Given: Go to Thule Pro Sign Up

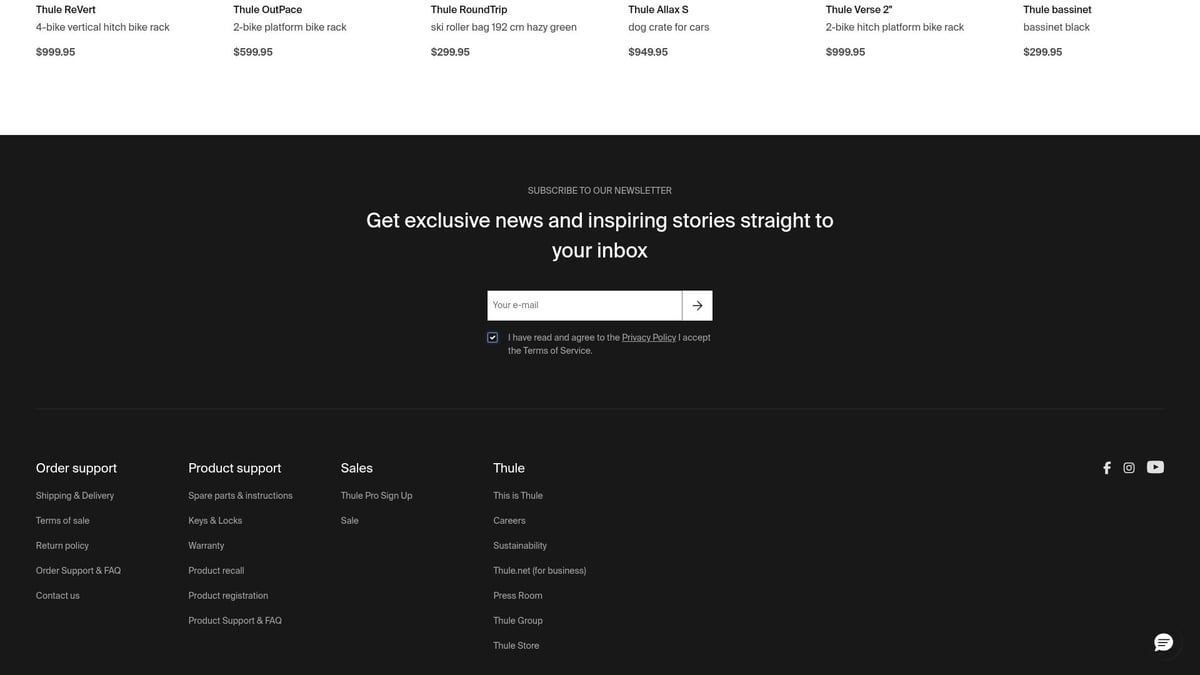Looking at the screenshot, I should [x=376, y=496].
